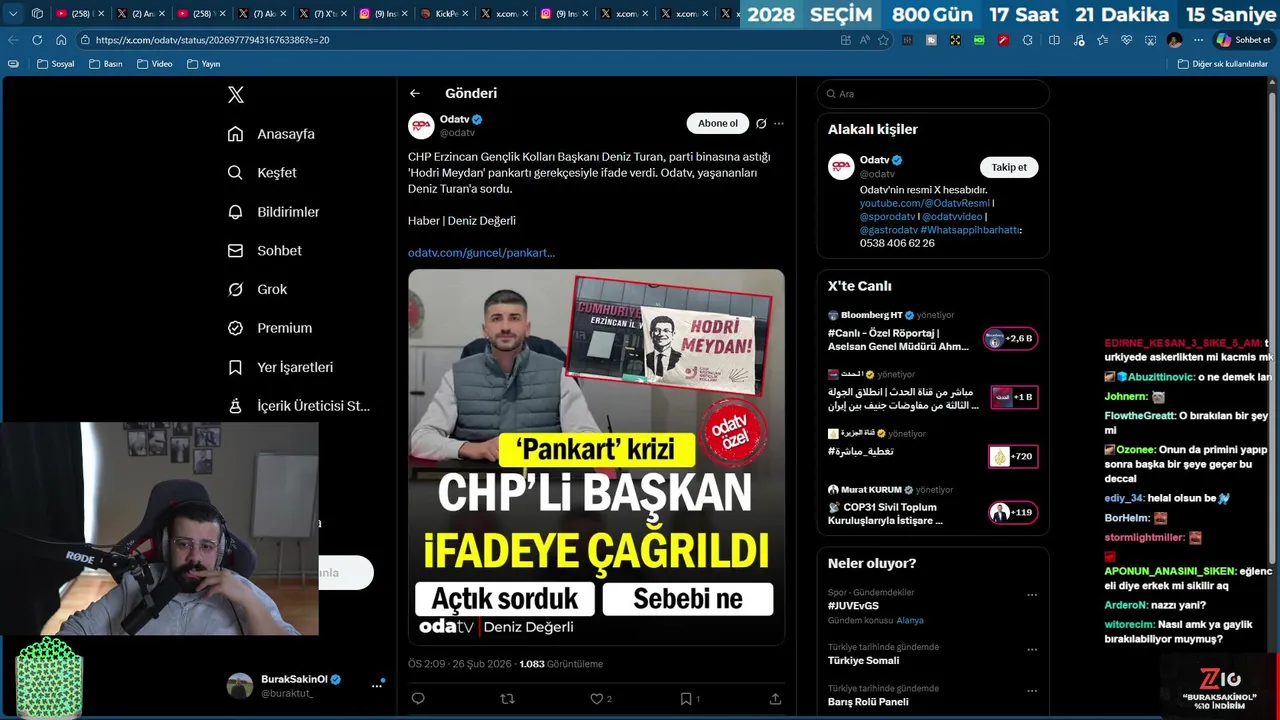Viewport: 1280px width, 720px height.
Task: Open Türkiye Somali trend
Action: pyautogui.click(x=863, y=661)
